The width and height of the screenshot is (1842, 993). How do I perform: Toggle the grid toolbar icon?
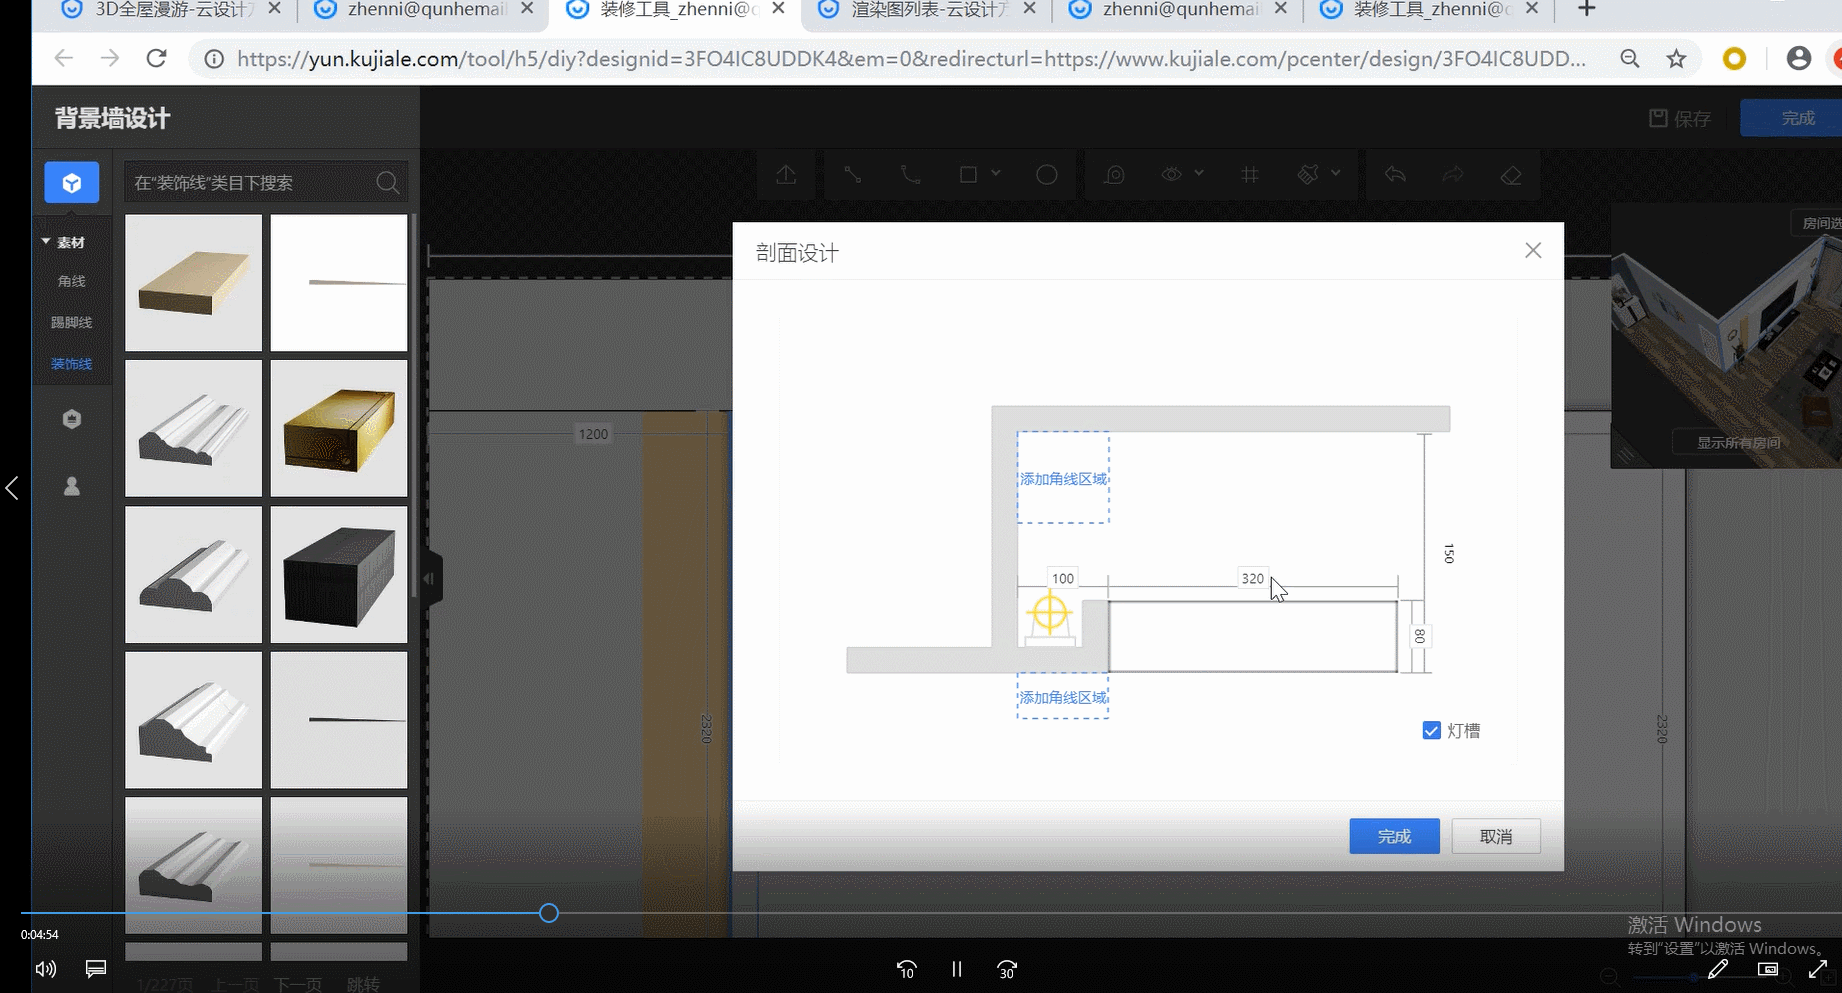(1250, 175)
